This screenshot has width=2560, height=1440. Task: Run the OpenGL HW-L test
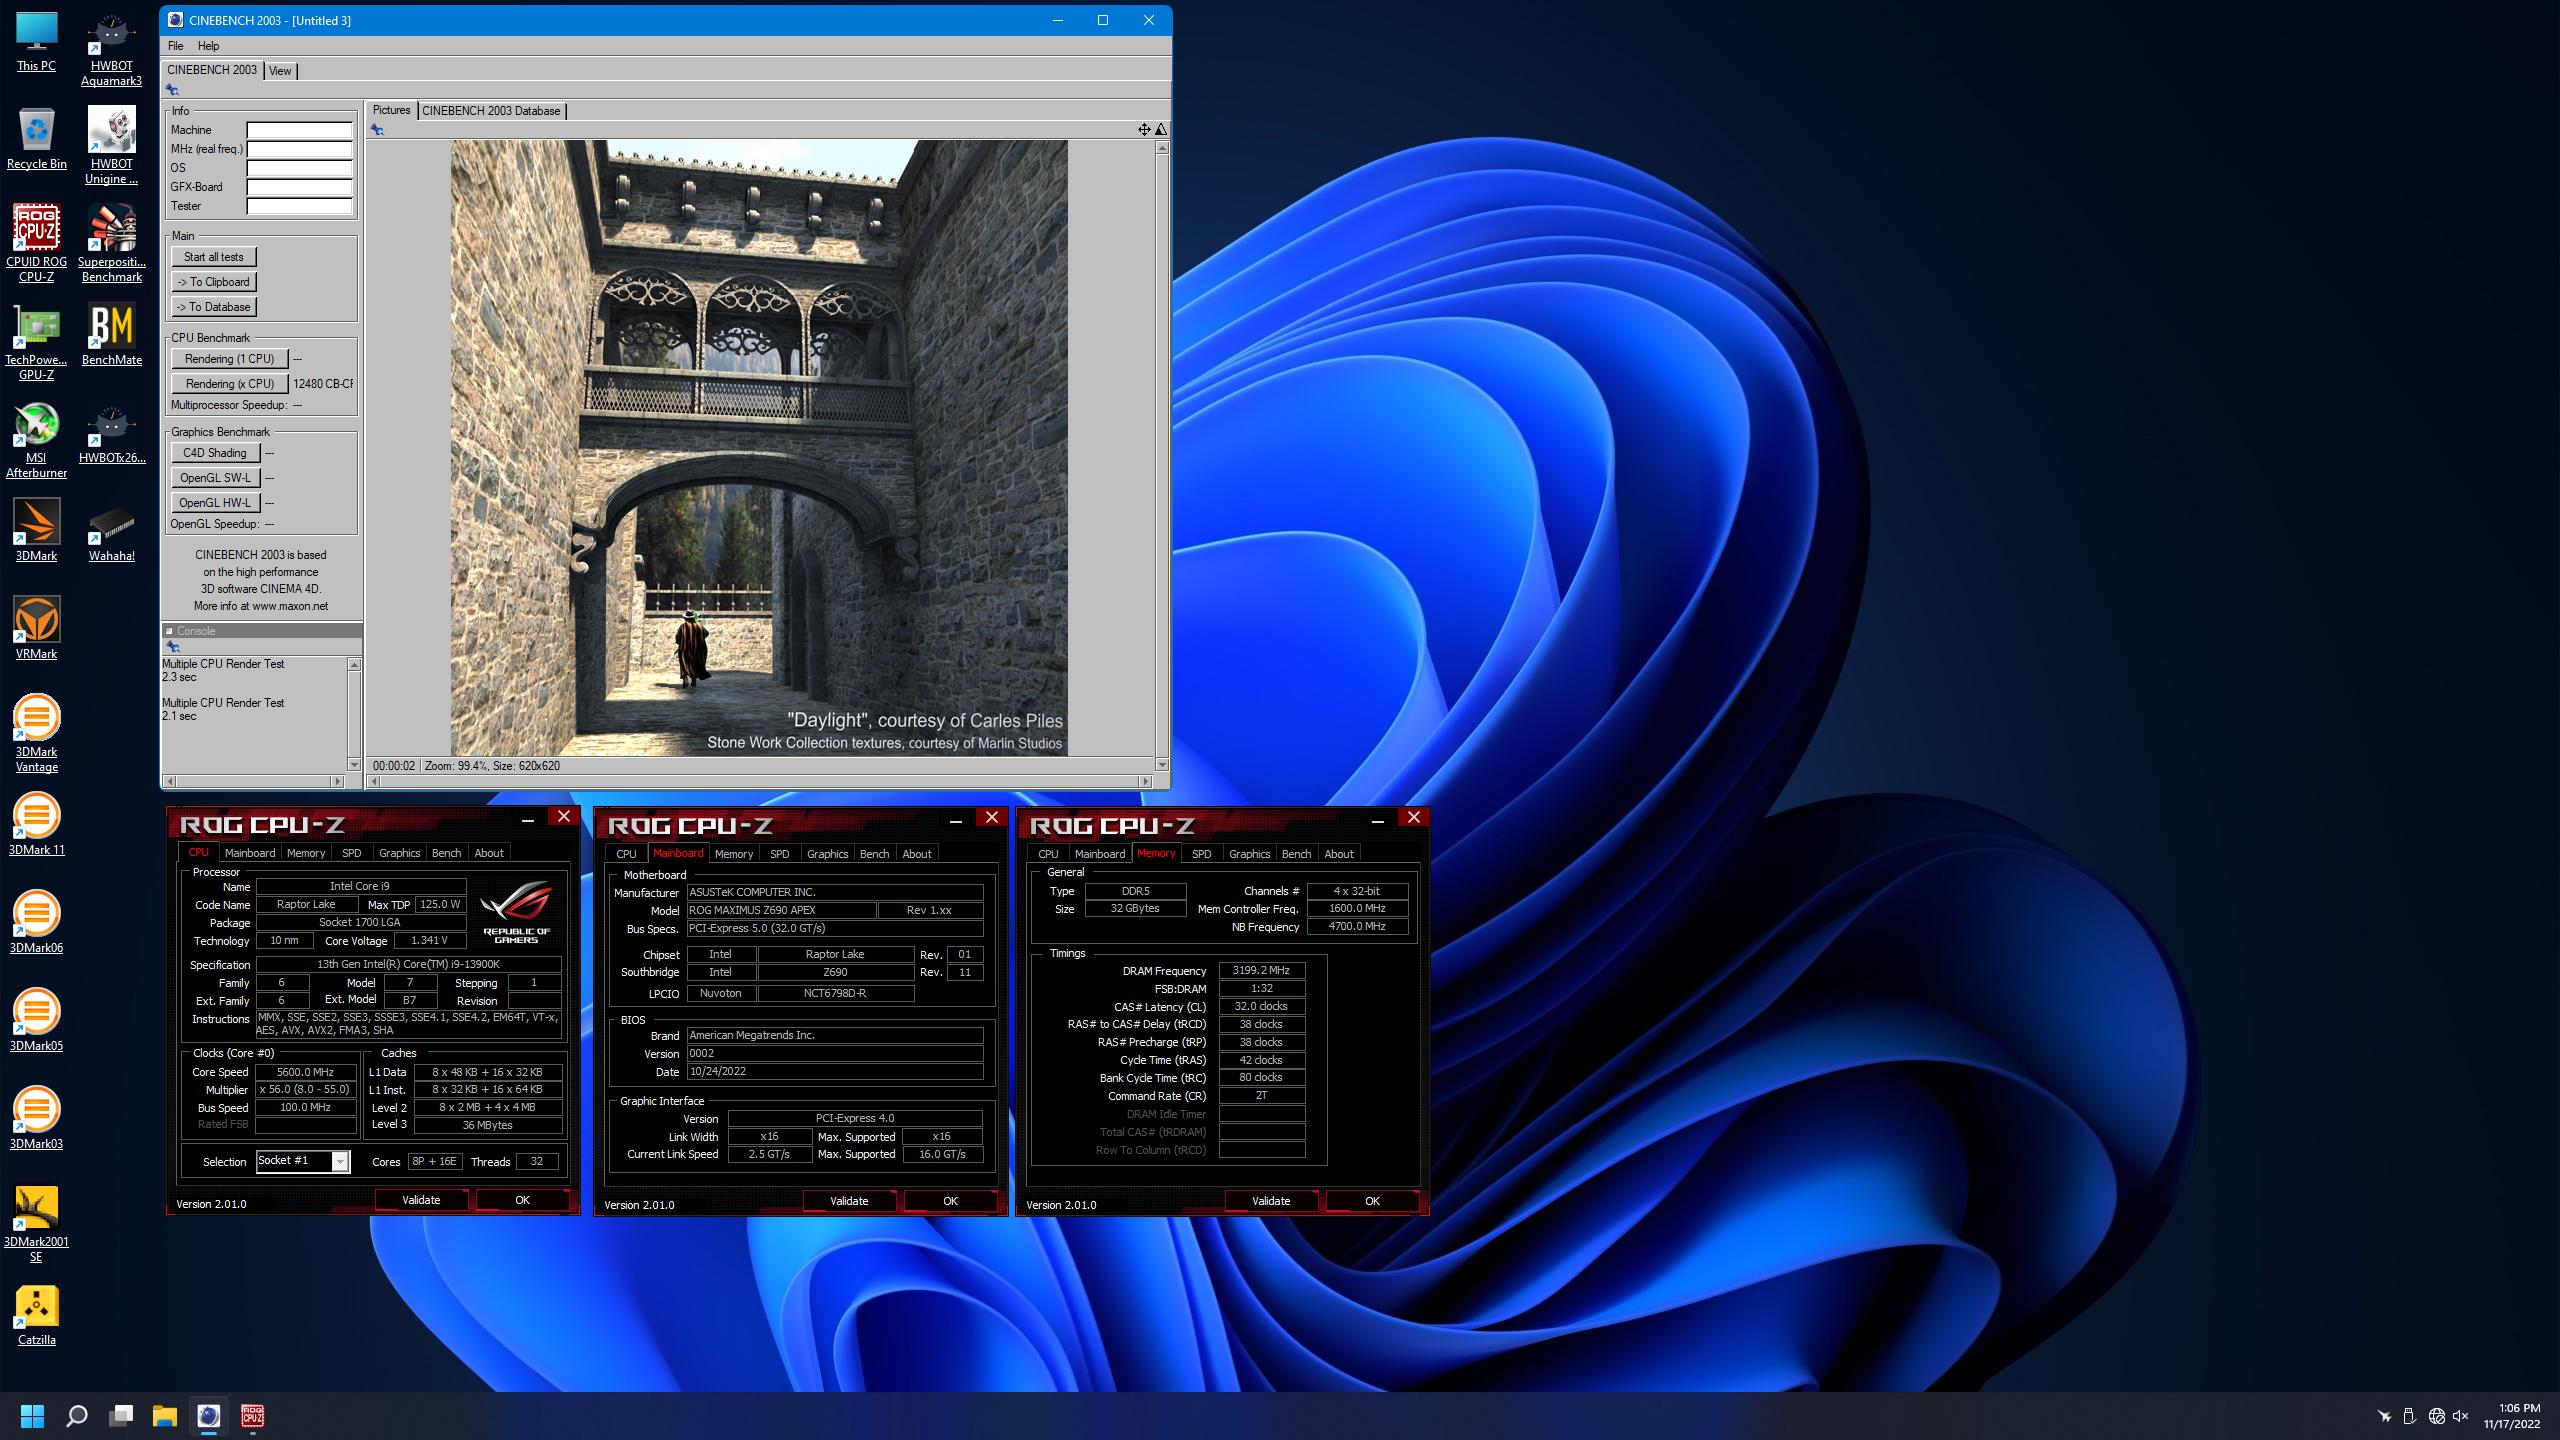(215, 503)
